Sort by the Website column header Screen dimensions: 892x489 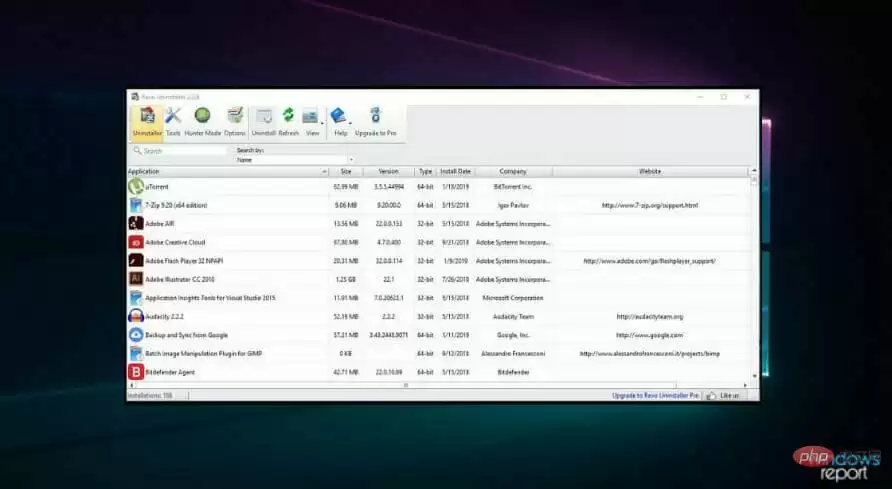point(650,171)
